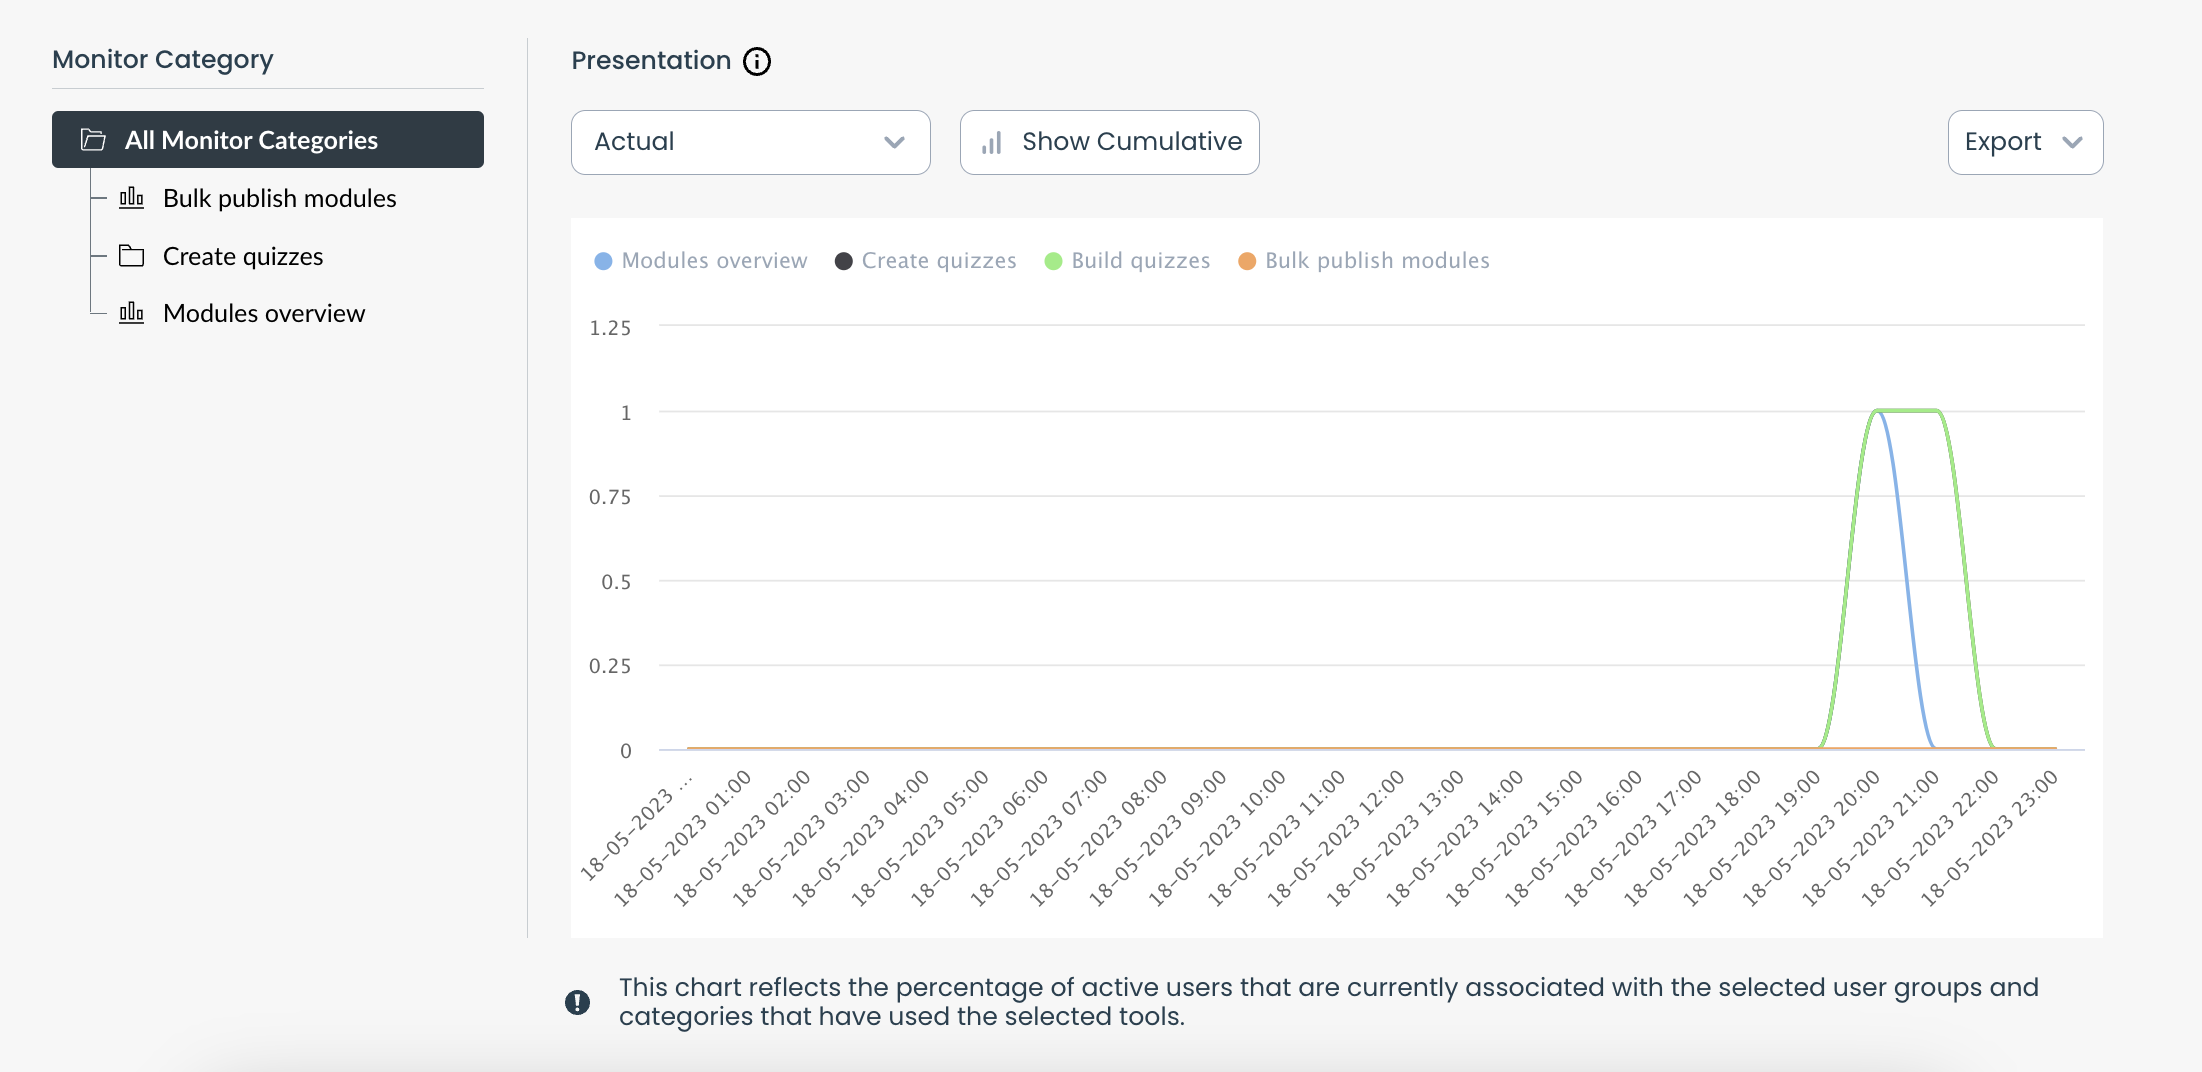Click the Export button

(x=2003, y=142)
